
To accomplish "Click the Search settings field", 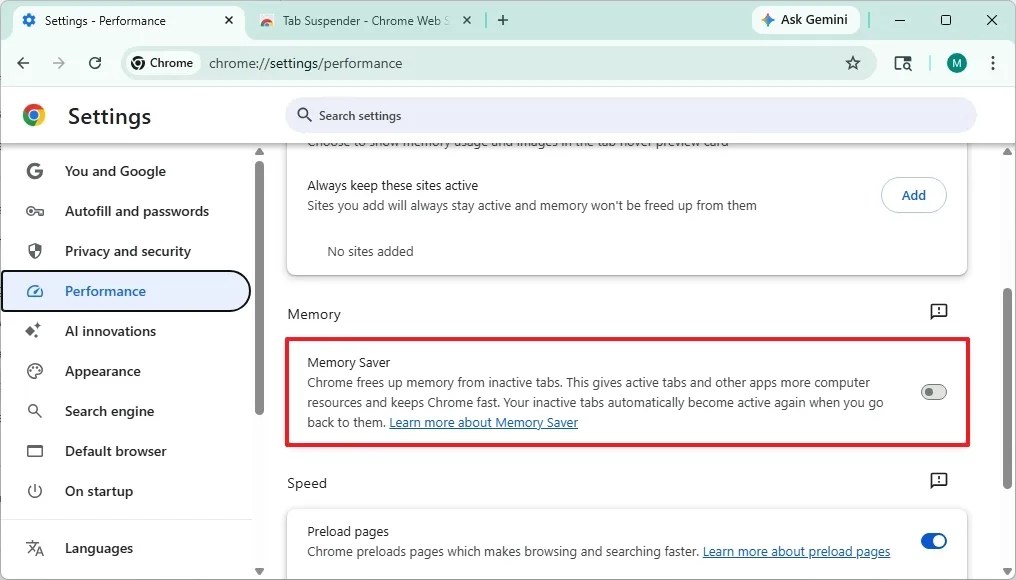I will [630, 115].
